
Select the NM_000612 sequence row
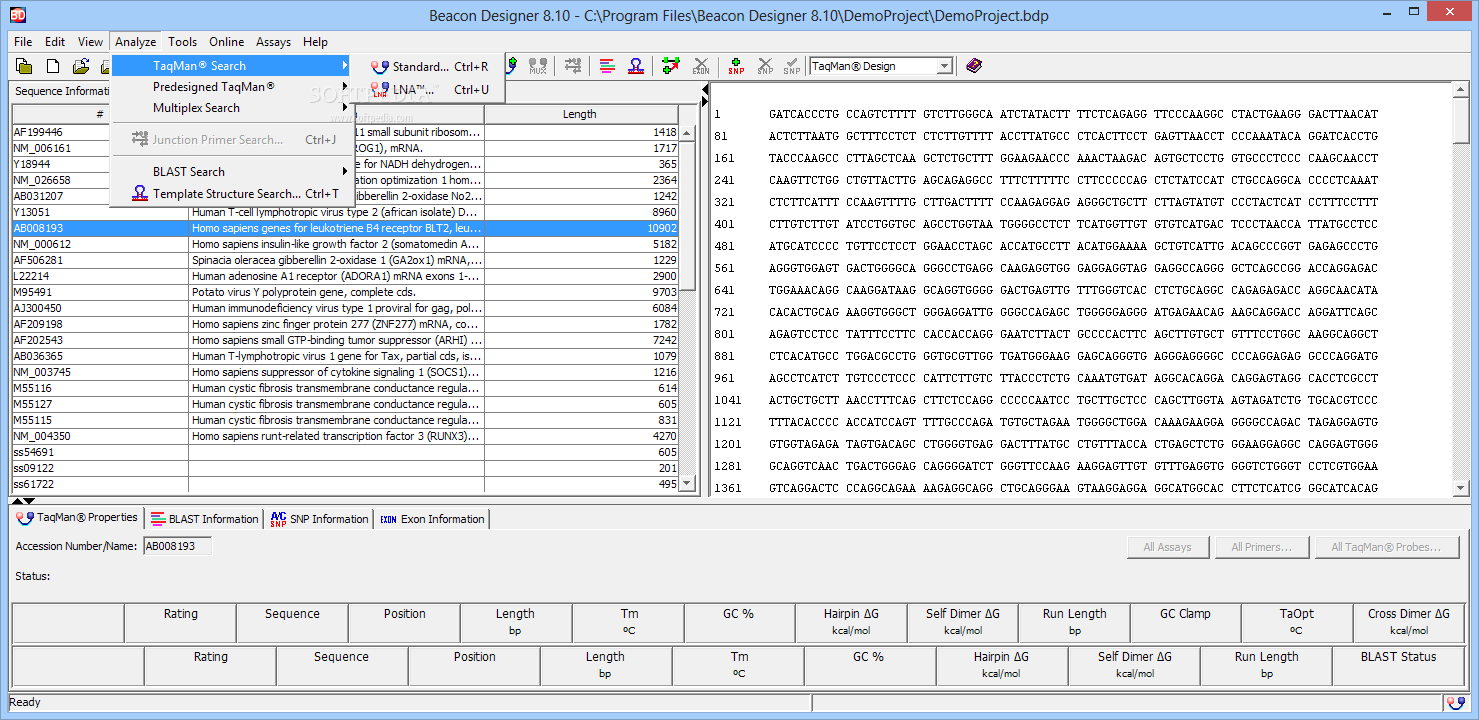(345, 244)
